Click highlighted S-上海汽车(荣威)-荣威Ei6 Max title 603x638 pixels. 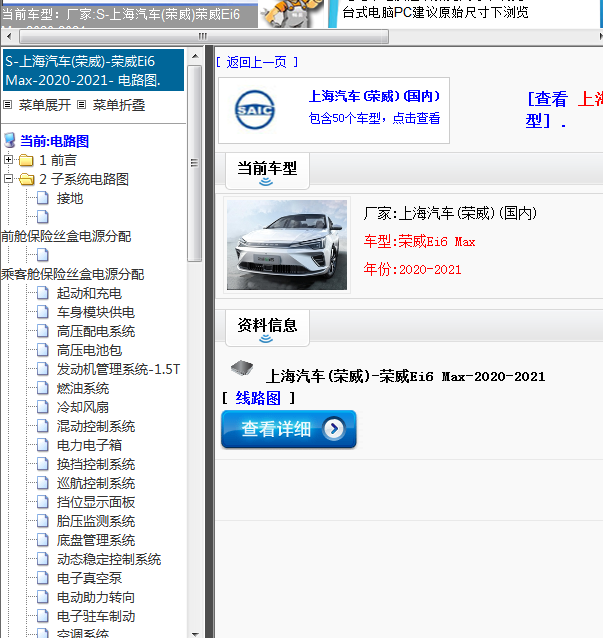94,70
